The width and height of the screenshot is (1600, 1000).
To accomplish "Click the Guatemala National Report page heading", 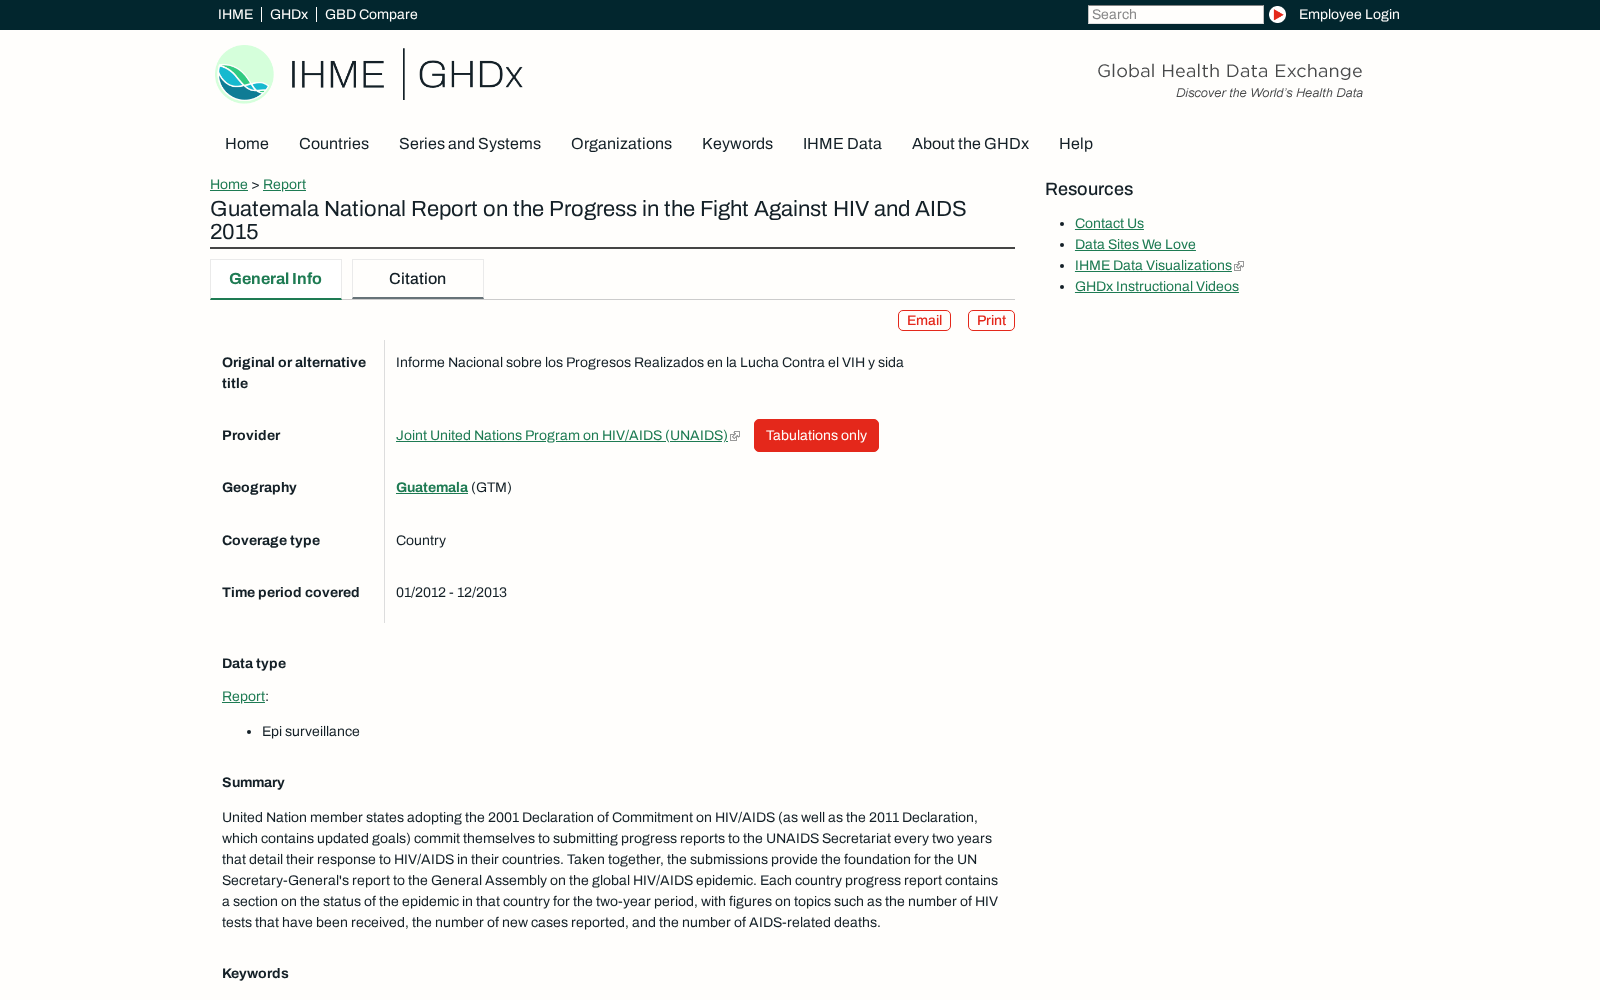I will click(x=588, y=220).
